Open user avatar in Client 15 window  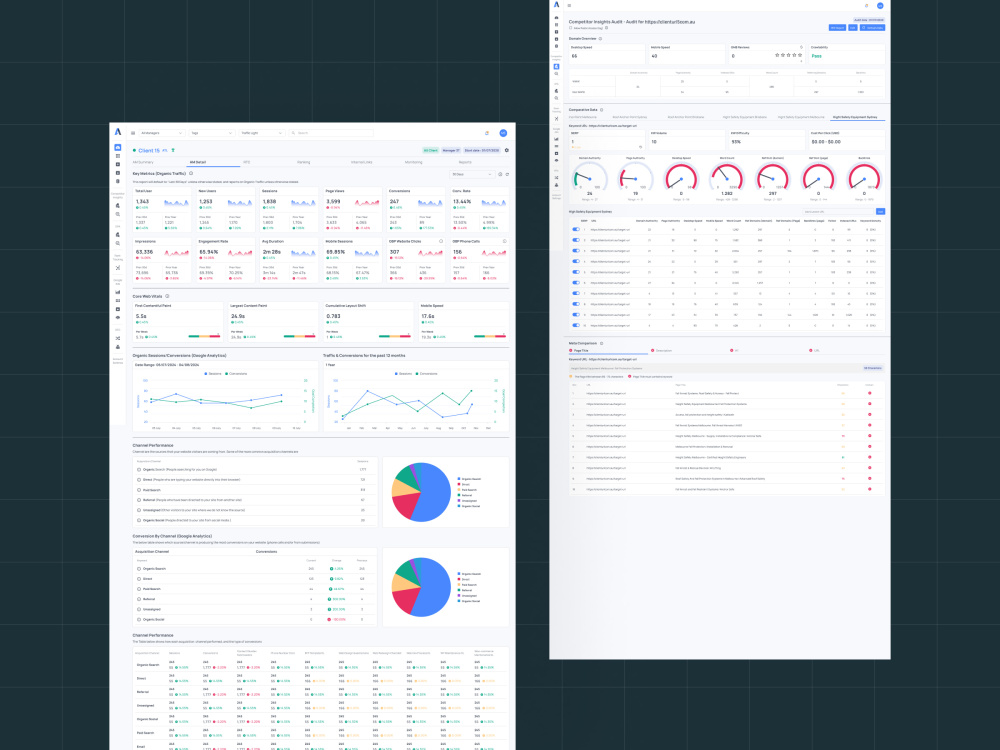click(x=503, y=133)
